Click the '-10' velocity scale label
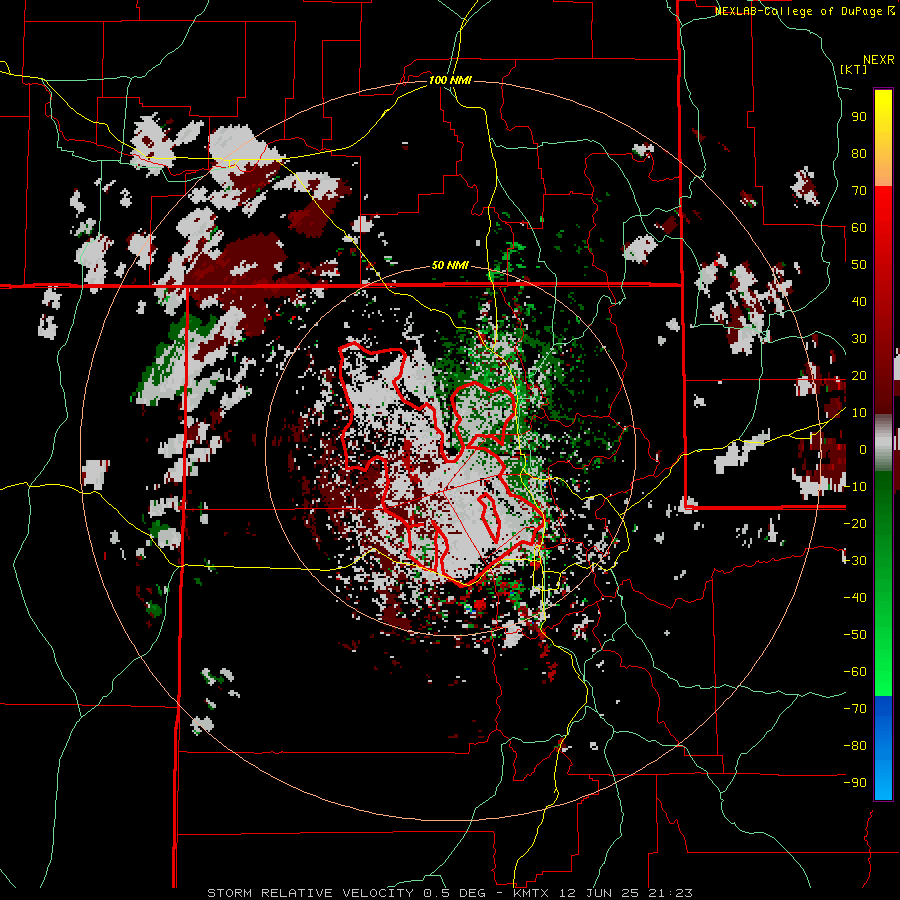 (855, 487)
